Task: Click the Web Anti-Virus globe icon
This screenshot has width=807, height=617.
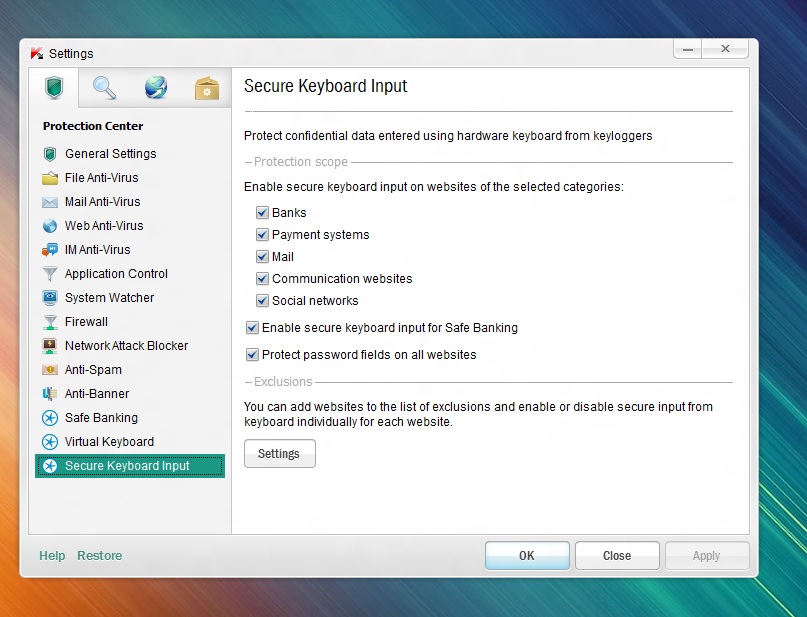Action: [x=50, y=226]
